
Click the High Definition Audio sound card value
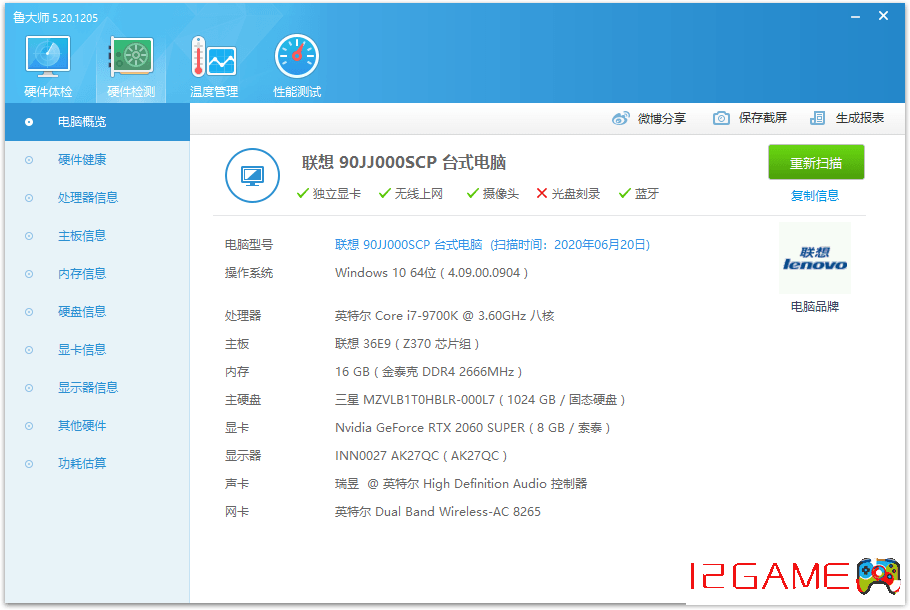point(461,484)
